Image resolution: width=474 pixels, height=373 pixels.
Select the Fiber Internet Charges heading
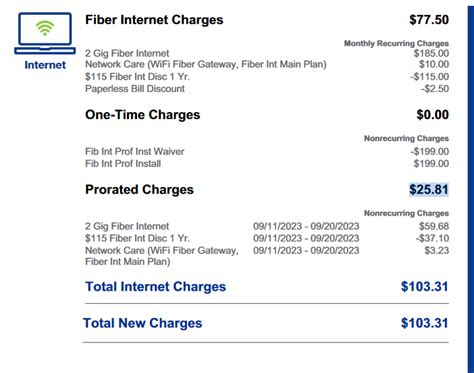pos(154,20)
